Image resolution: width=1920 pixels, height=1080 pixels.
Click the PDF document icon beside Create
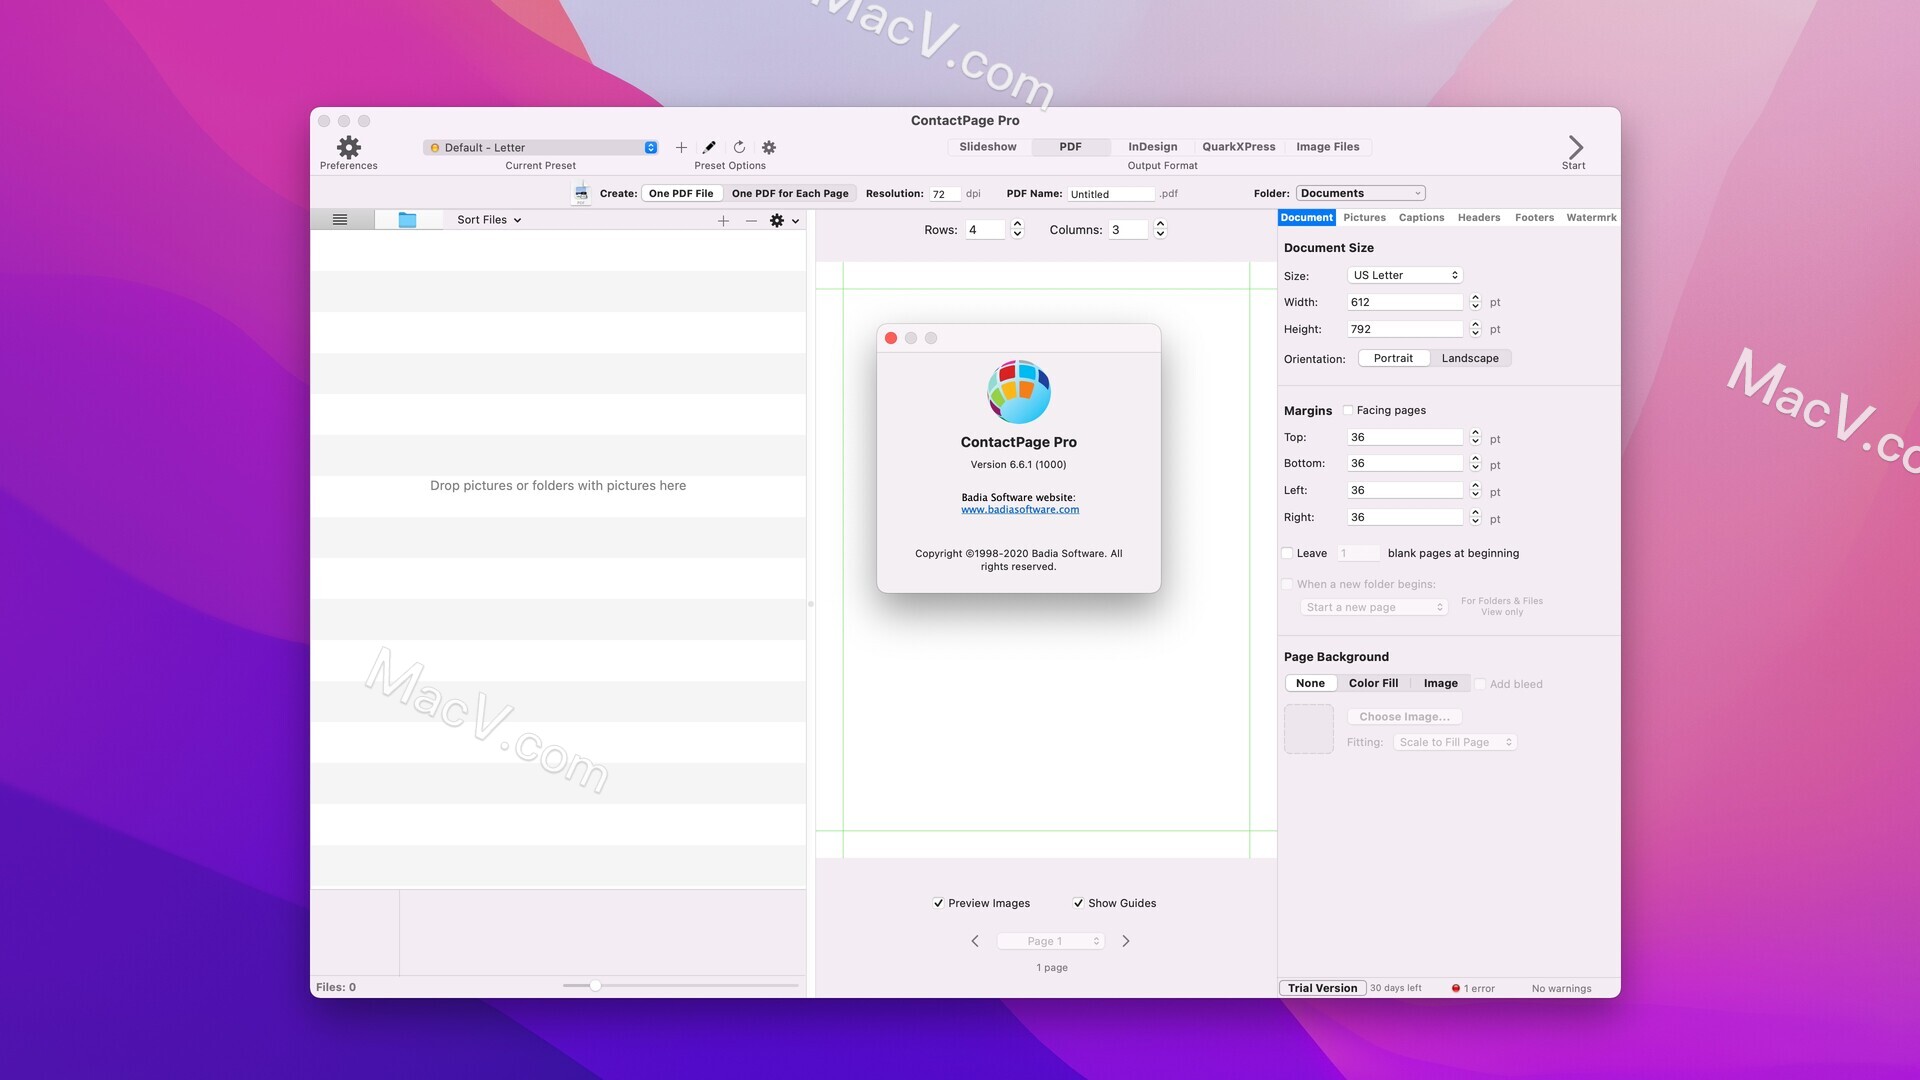581,193
